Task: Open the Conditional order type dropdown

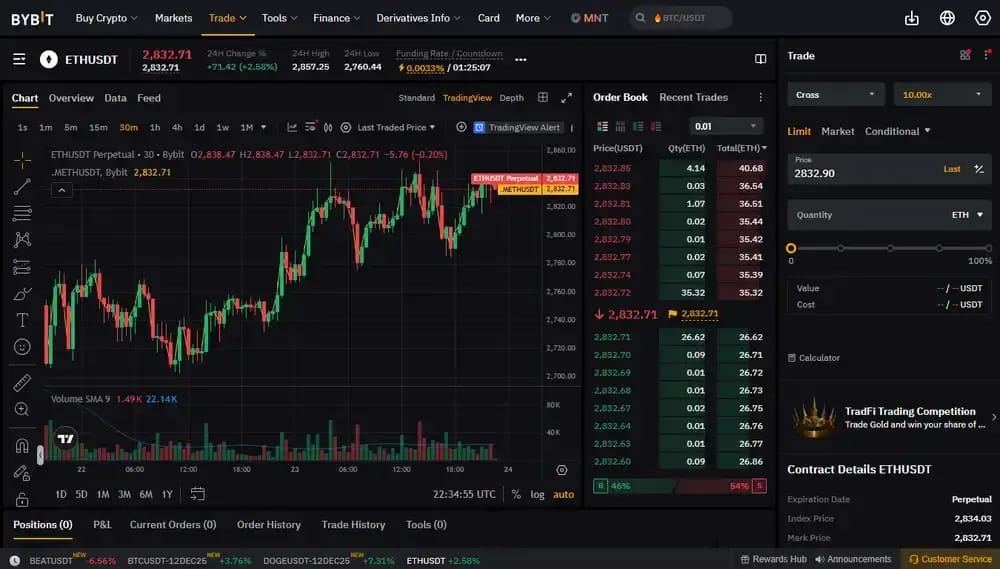Action: (897, 131)
